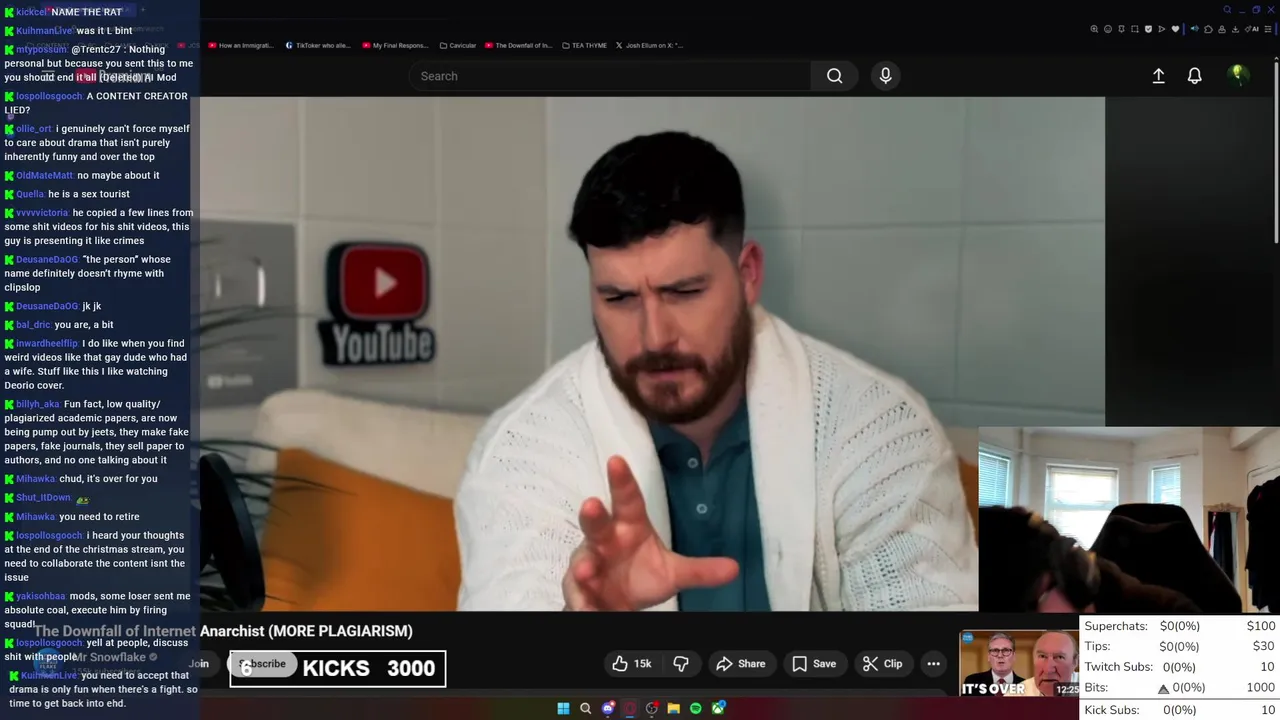Screen dimensions: 1280x720
Task: Click chat username 'inwardheelflip'
Action: click(47, 343)
